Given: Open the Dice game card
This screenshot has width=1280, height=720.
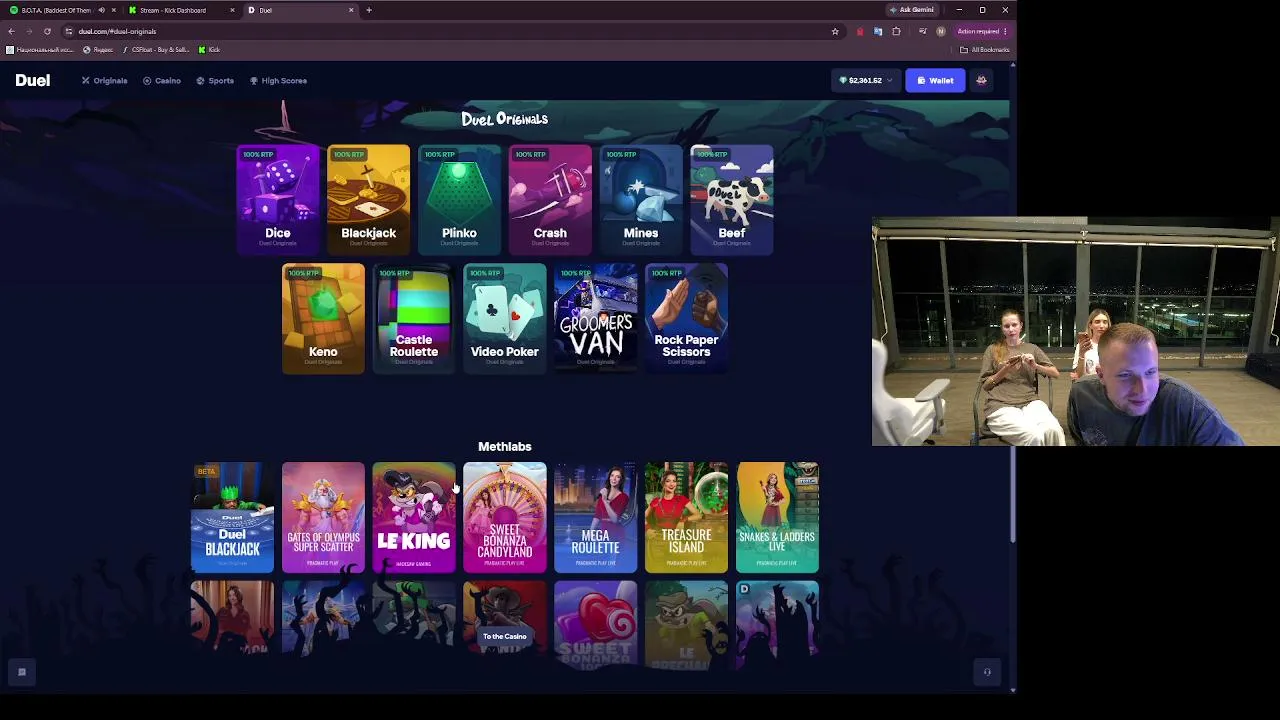Looking at the screenshot, I should pyautogui.click(x=277, y=200).
